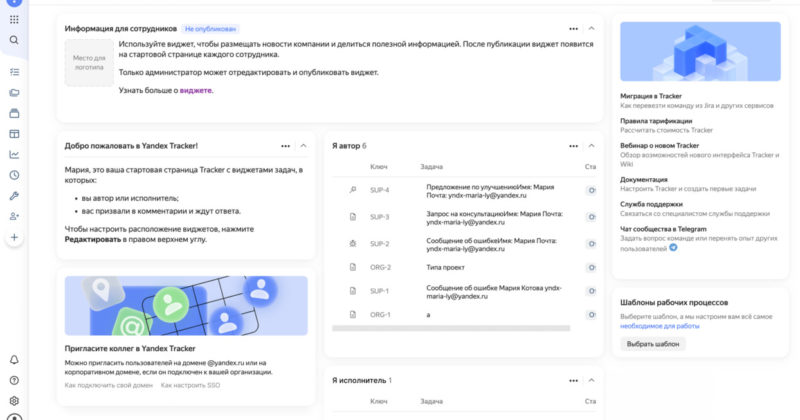800x420 pixels.
Task: Open the 'виджете' link
Action: [x=196, y=90]
